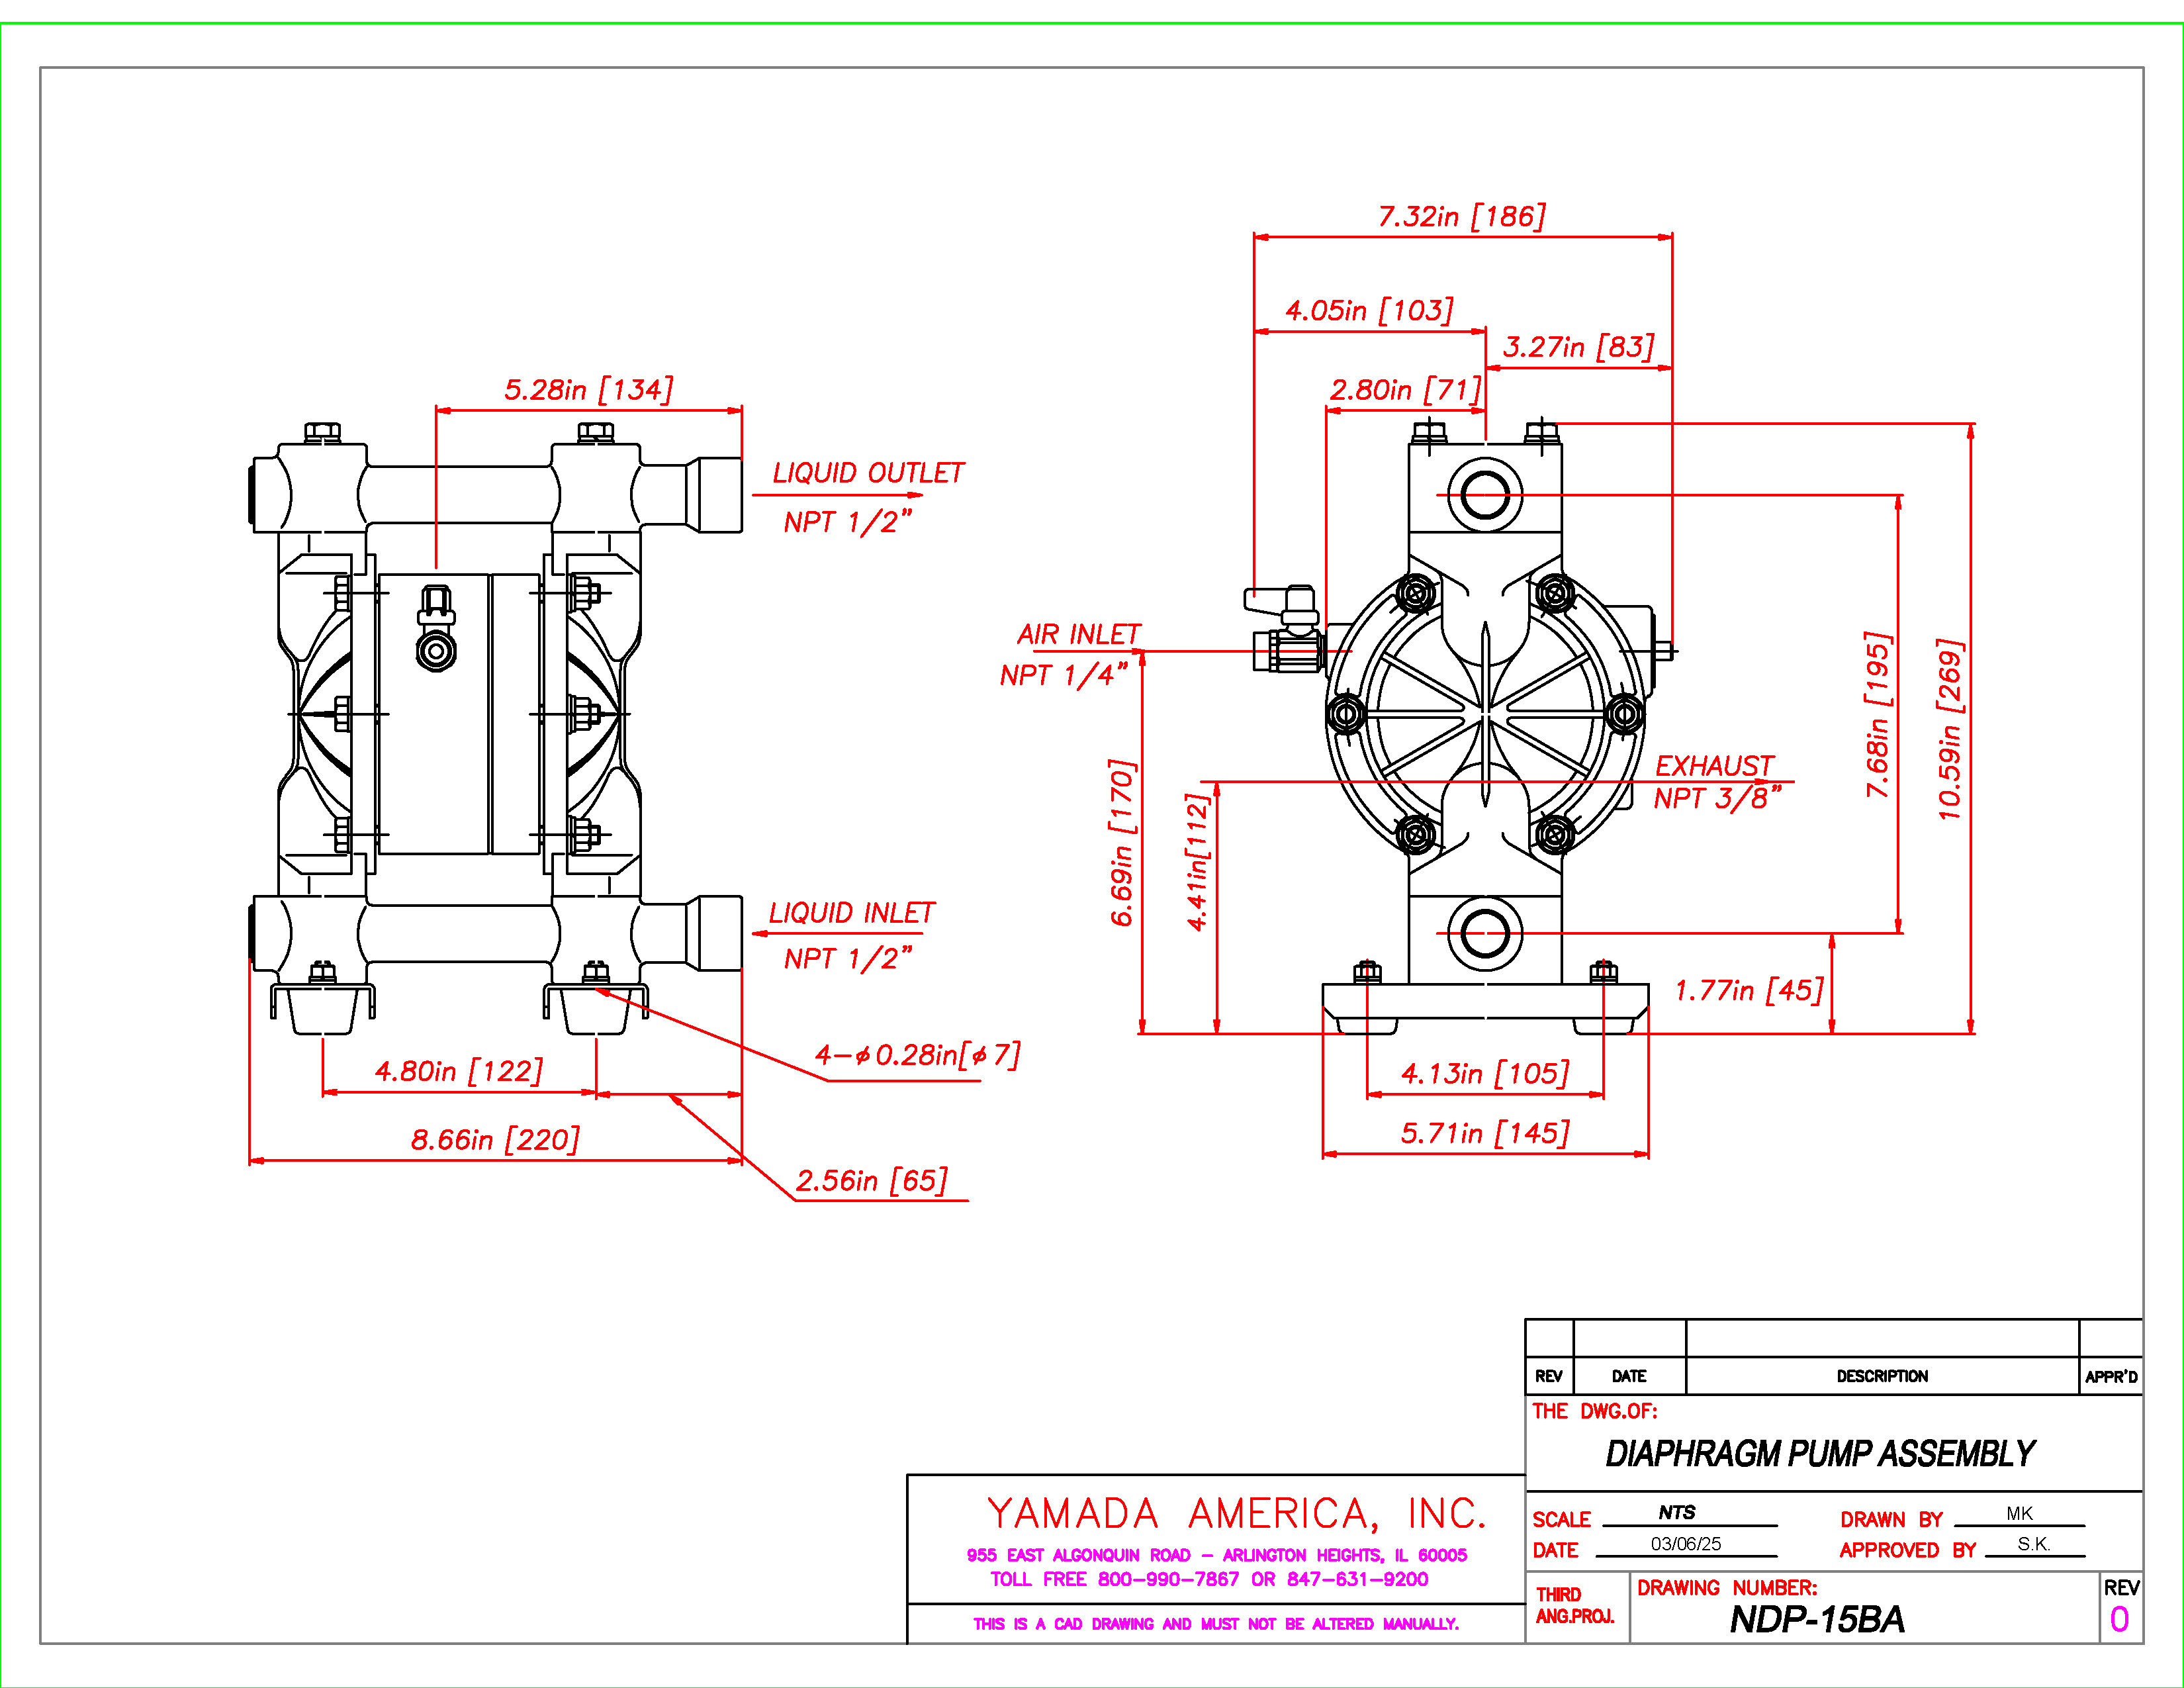The image size is (2184, 1688).
Task: Click the 8.66in [220] dimension text
Action: click(495, 1139)
